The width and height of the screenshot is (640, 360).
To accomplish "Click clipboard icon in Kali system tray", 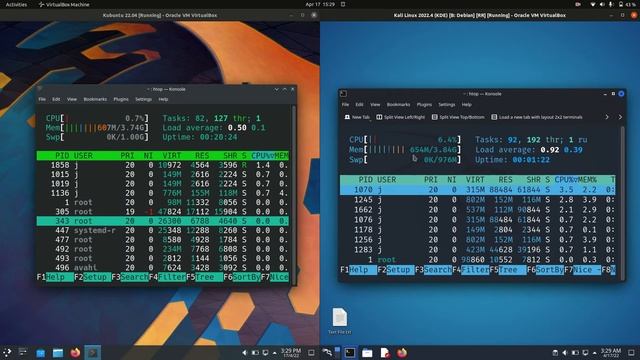I will (555, 353).
